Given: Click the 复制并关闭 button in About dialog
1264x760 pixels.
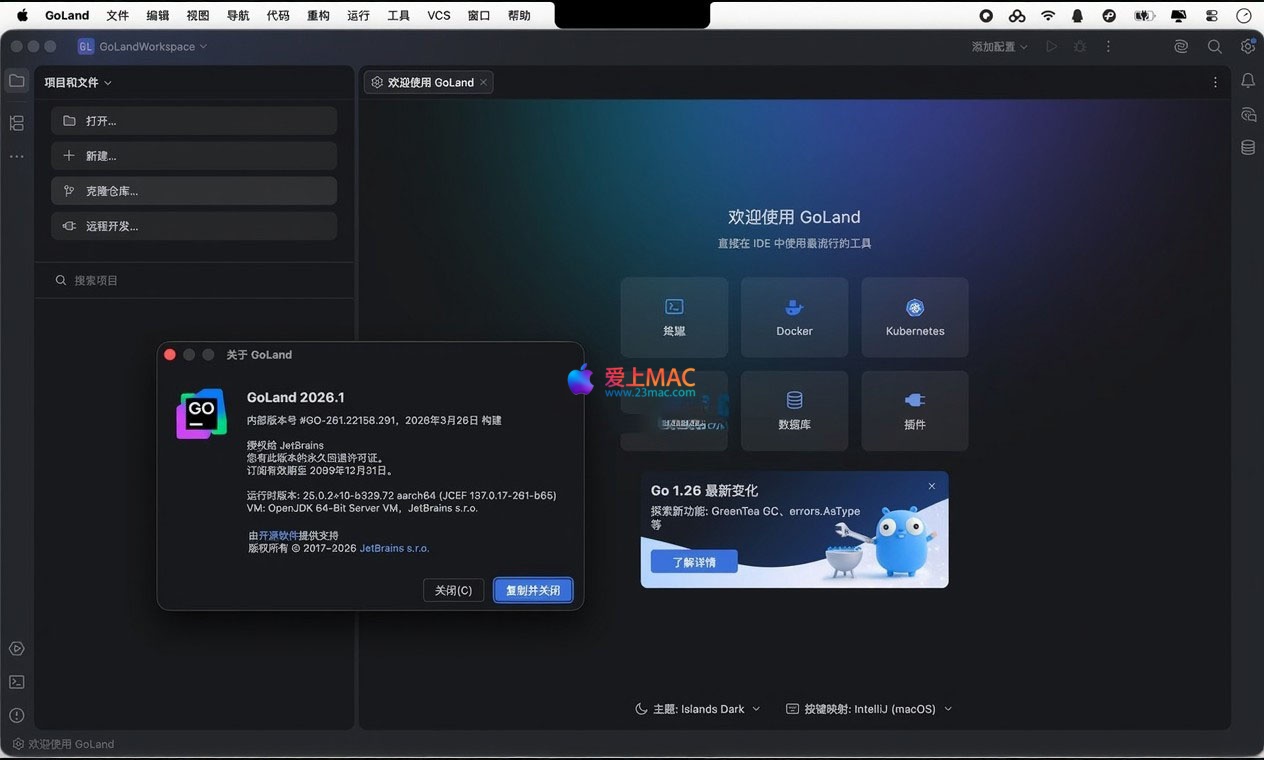Looking at the screenshot, I should (x=533, y=590).
